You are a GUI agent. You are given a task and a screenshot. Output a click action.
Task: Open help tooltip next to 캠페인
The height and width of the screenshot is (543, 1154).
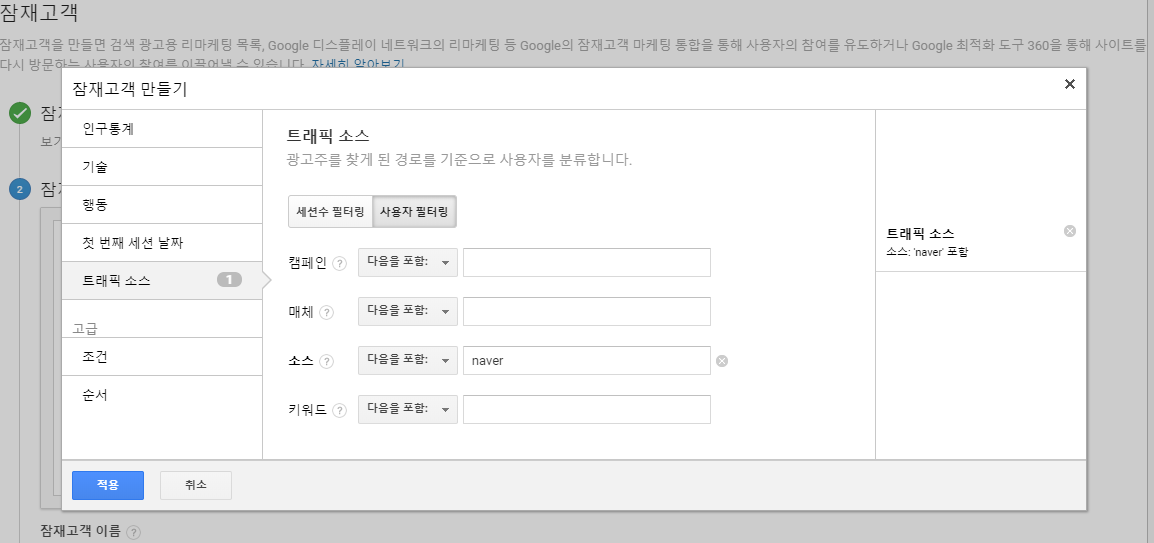[x=339, y=263]
